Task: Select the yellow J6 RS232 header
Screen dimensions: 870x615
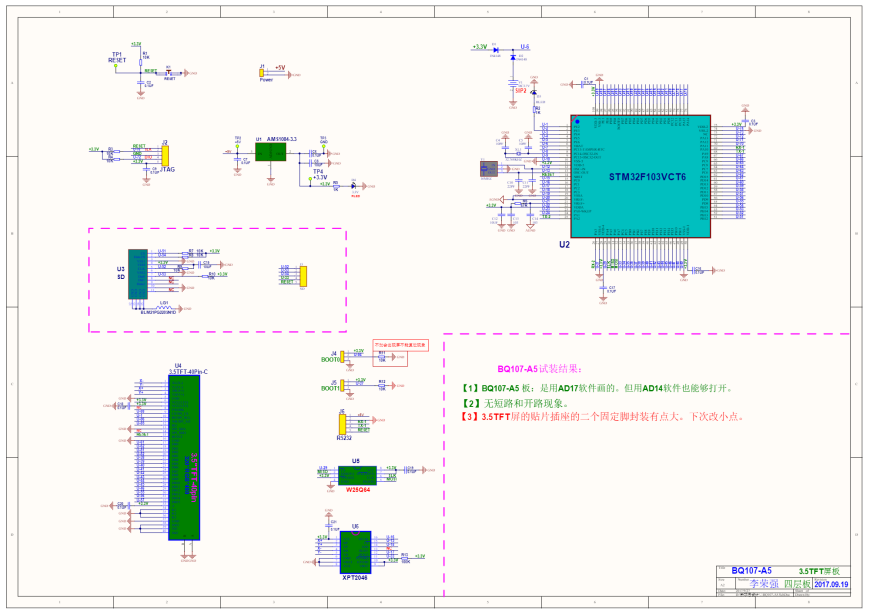Action: coord(342,425)
